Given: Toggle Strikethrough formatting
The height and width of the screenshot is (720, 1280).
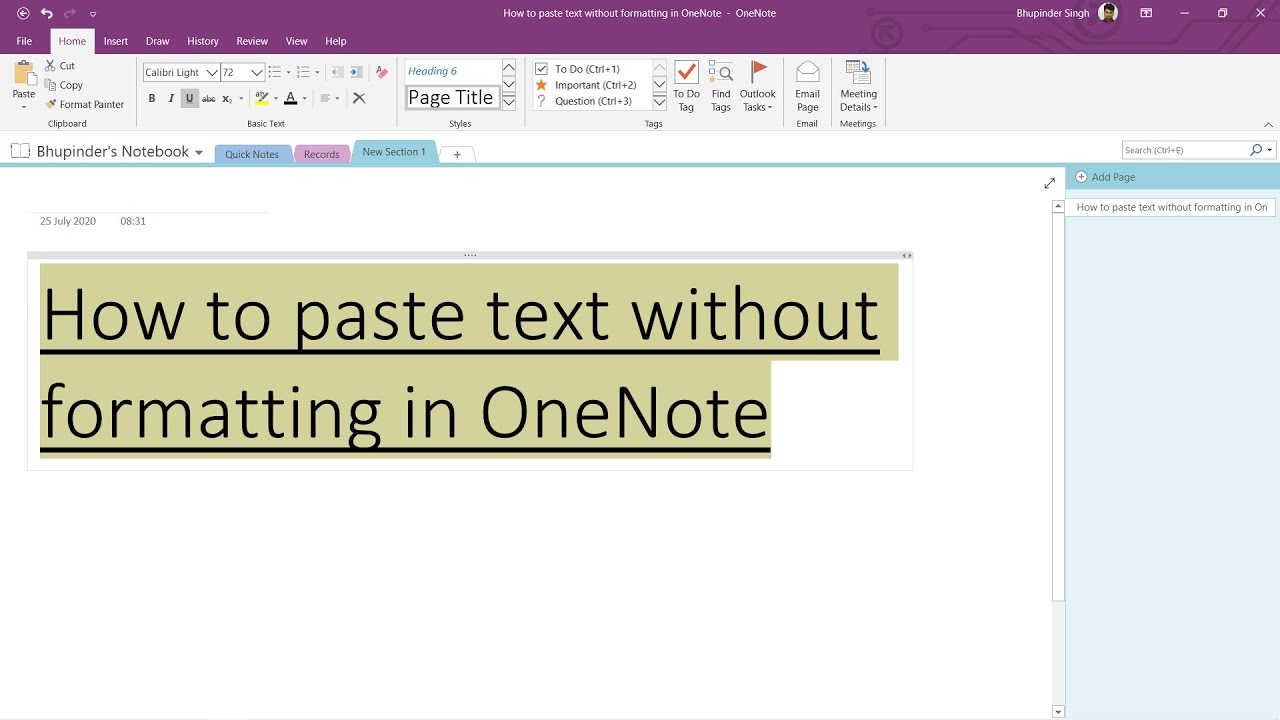Looking at the screenshot, I should point(209,98).
